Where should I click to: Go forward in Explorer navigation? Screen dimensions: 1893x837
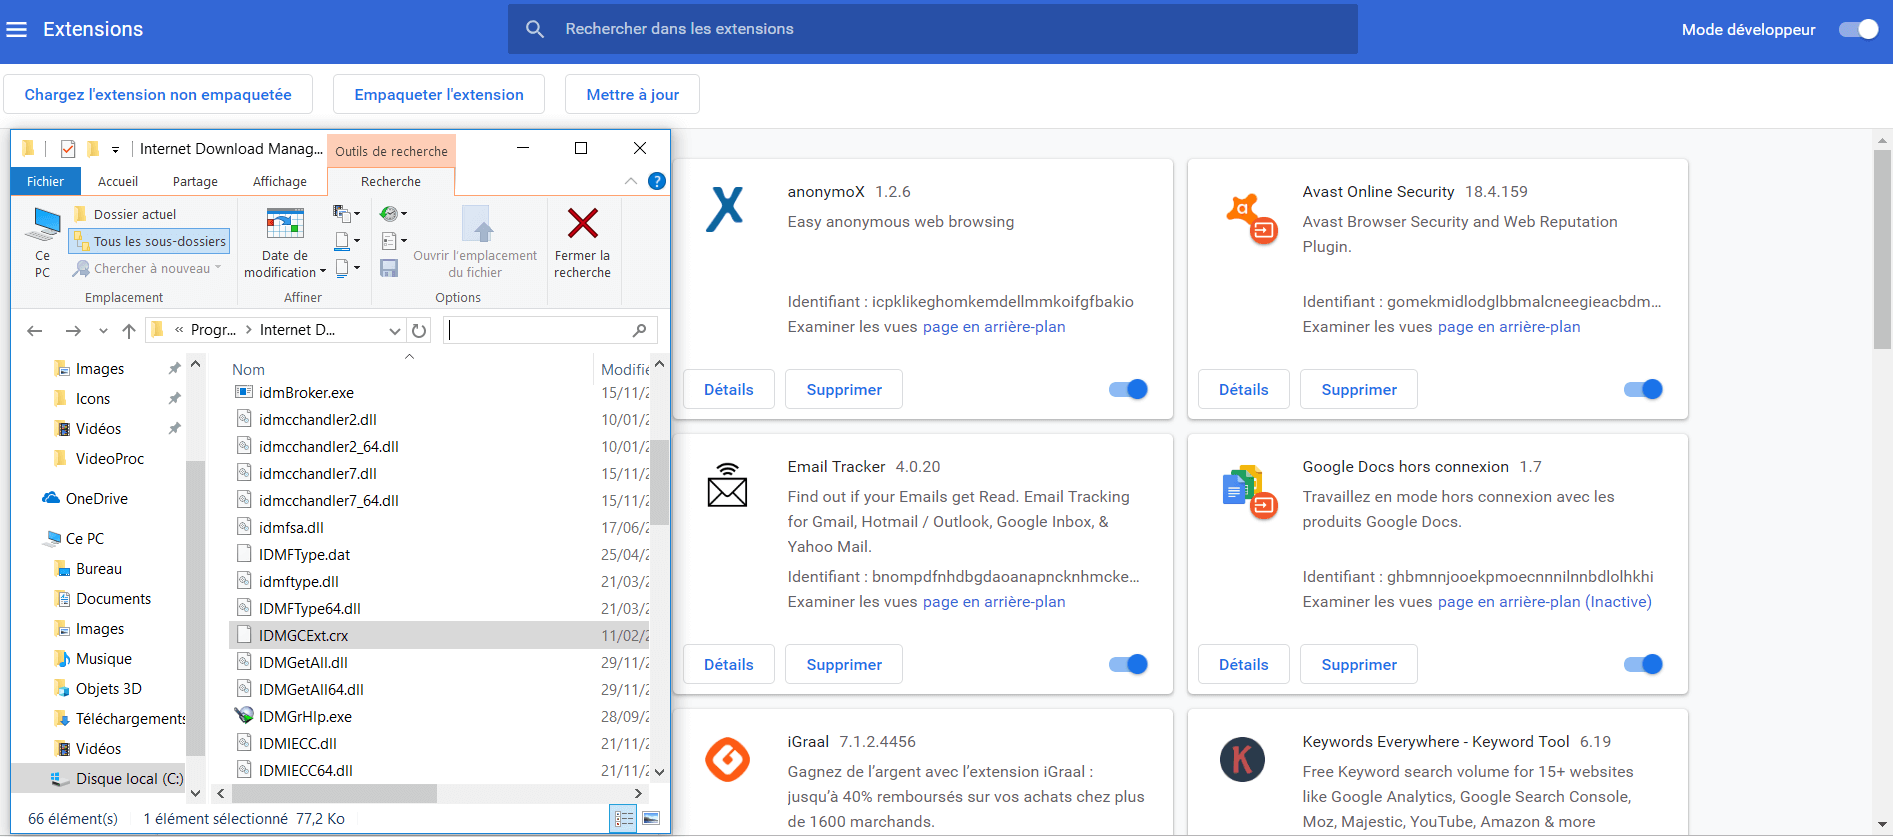(72, 331)
